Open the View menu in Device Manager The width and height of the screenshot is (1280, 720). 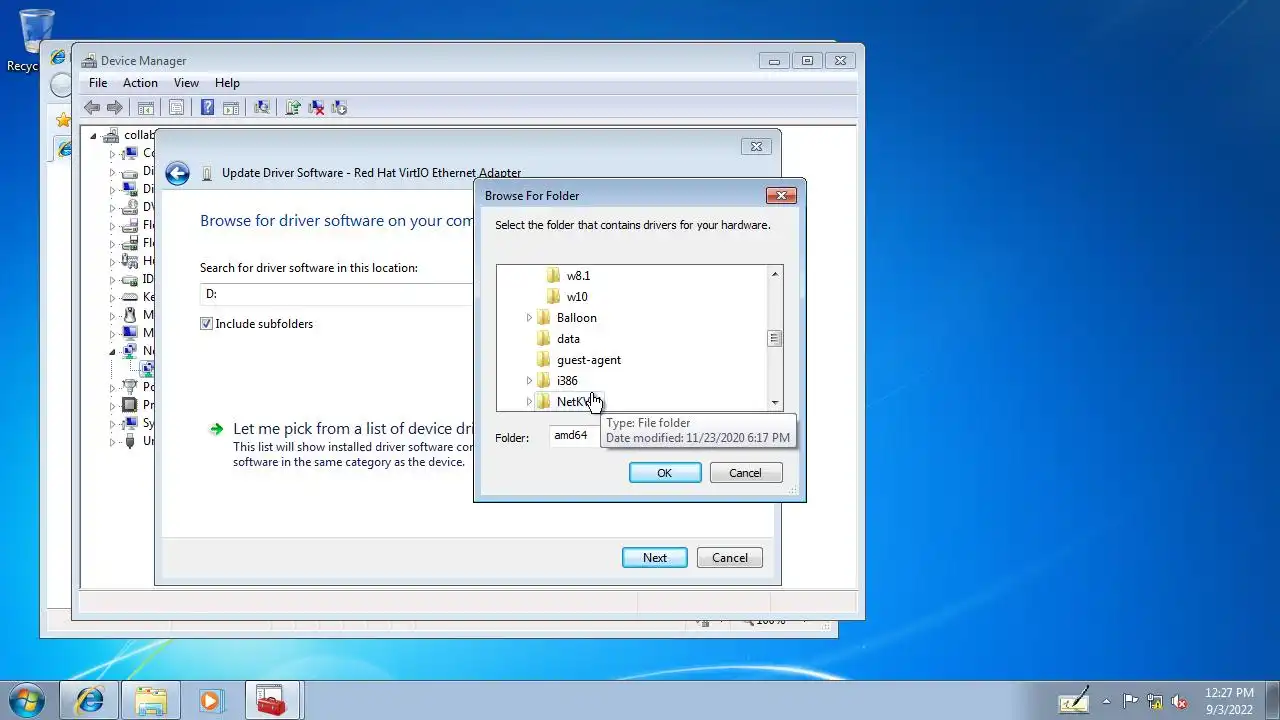coord(186,83)
